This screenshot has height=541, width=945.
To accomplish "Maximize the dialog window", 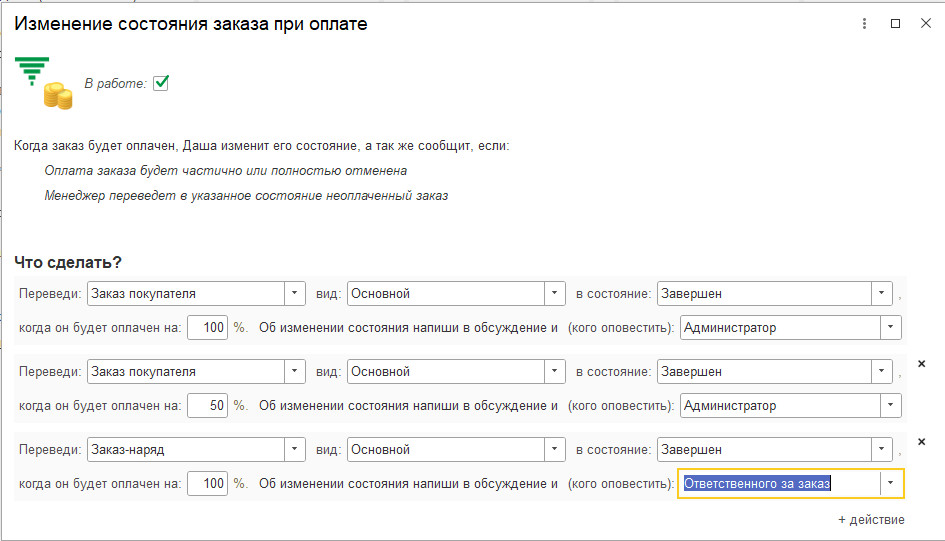I will 896,23.
